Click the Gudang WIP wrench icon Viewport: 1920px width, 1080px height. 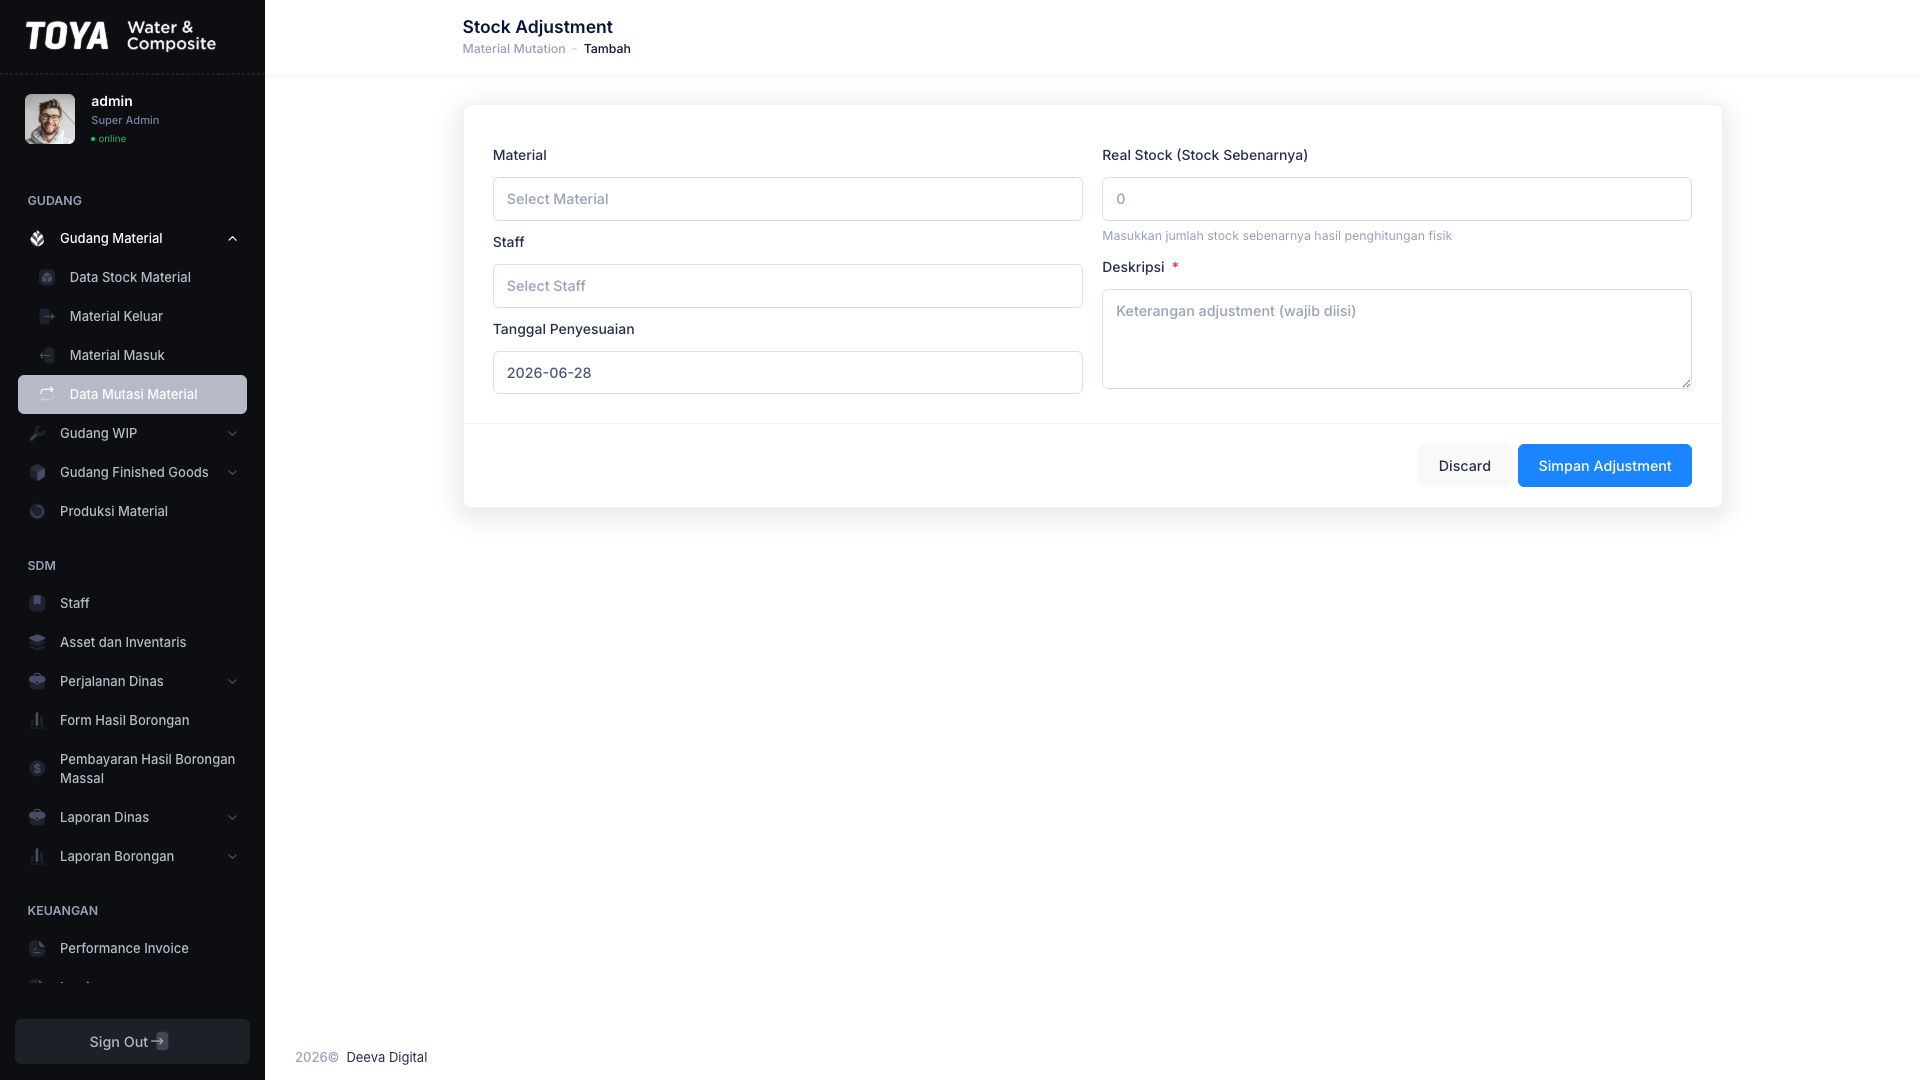(x=37, y=434)
